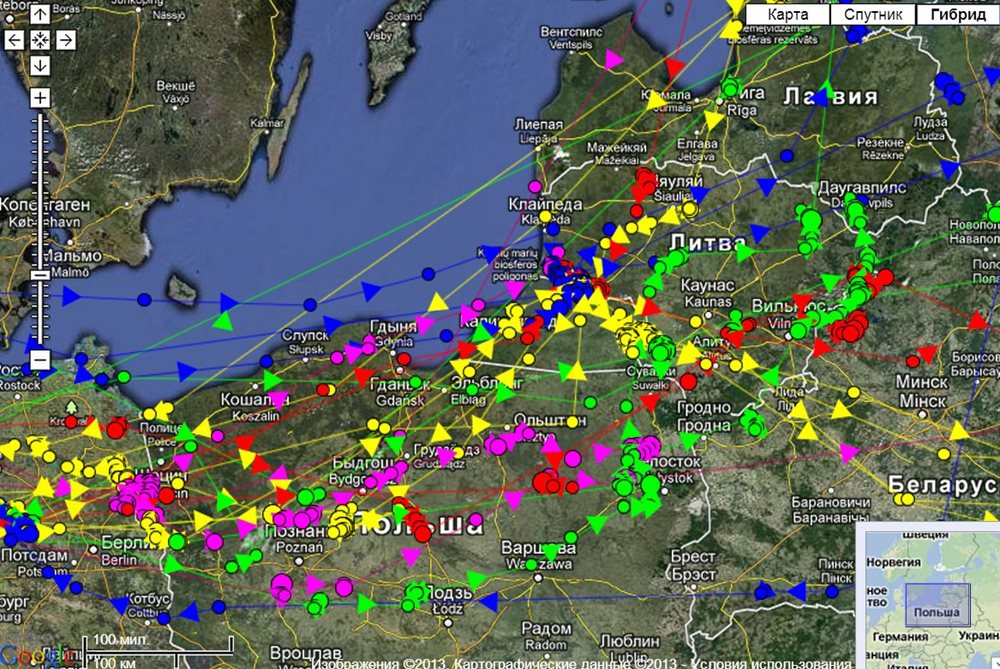1000x669 pixels.
Task: Click the Польша viewport box in overview map
Action: click(937, 604)
